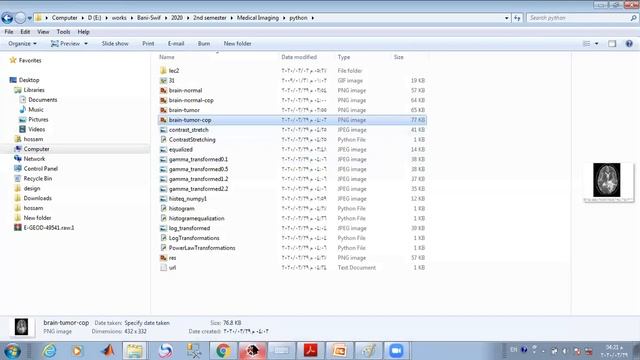Viewport: 640px width, 360px height.
Task: Click E-mail in the toolbar
Action: (x=176, y=44)
